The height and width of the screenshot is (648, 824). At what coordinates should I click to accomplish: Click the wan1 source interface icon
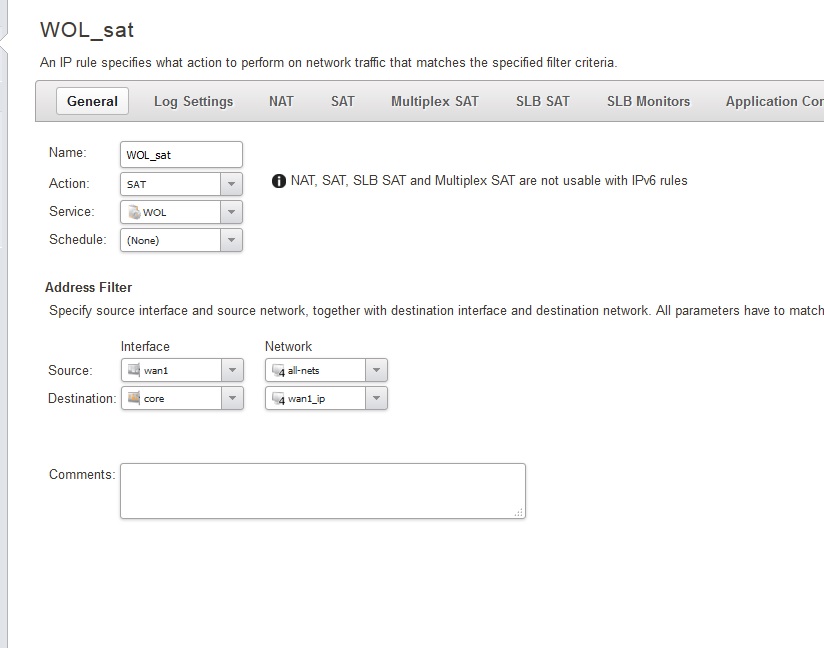[x=134, y=370]
